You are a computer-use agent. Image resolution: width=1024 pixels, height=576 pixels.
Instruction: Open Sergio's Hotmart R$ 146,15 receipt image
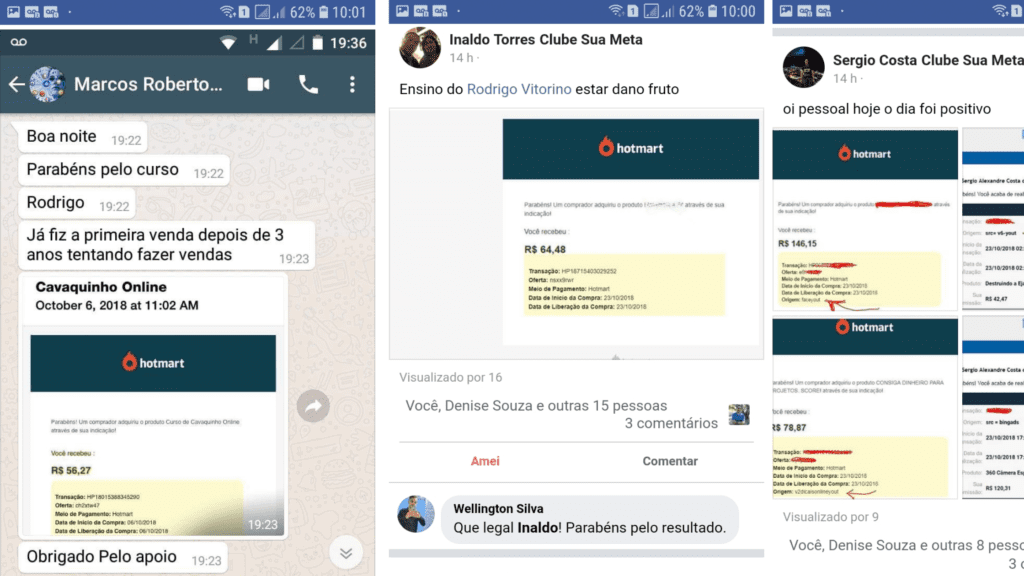click(x=865, y=219)
